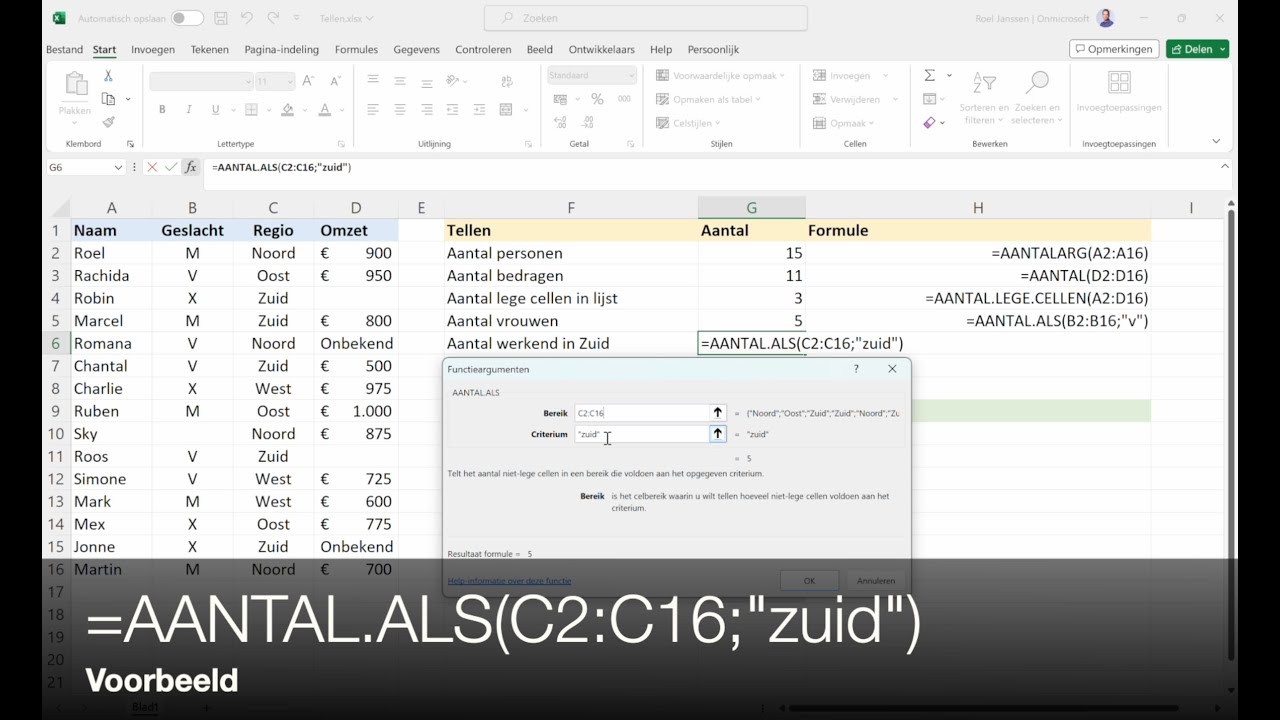Image resolution: width=1280 pixels, height=720 pixels.
Task: Click the increase font size icon
Action: point(308,81)
